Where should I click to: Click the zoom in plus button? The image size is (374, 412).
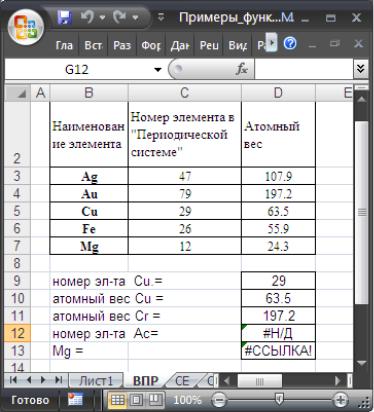pyautogui.click(x=339, y=400)
